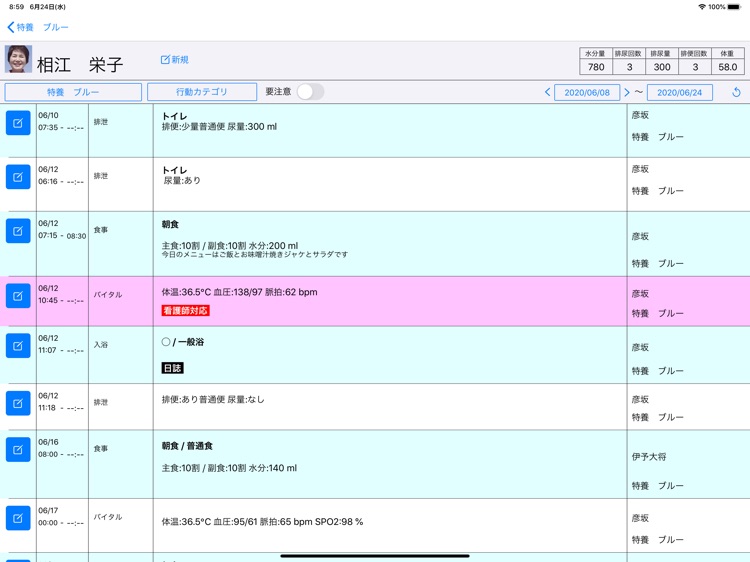The height and width of the screenshot is (562, 750).
Task: Click the refresh icon beside date range
Action: pos(737,92)
